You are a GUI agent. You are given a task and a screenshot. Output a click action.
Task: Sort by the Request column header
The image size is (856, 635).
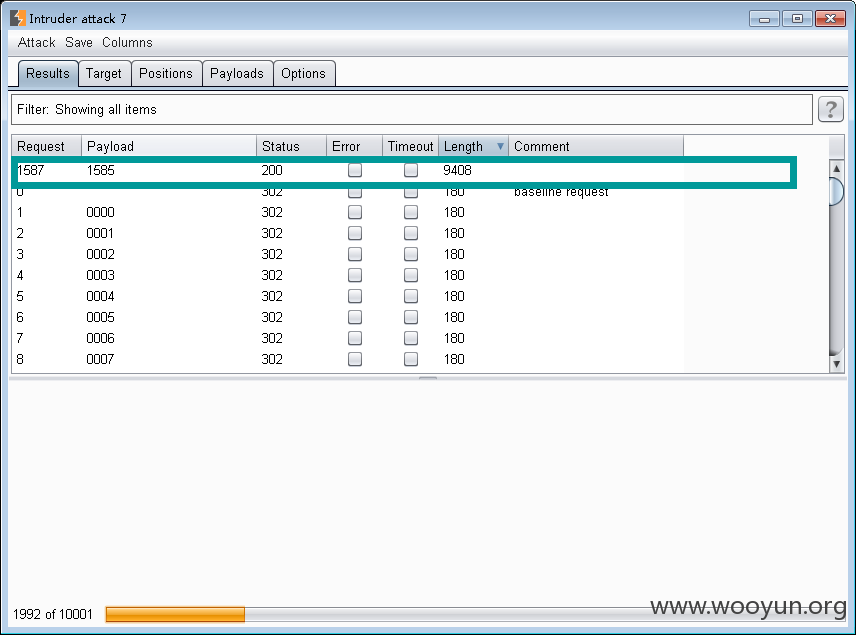point(46,146)
